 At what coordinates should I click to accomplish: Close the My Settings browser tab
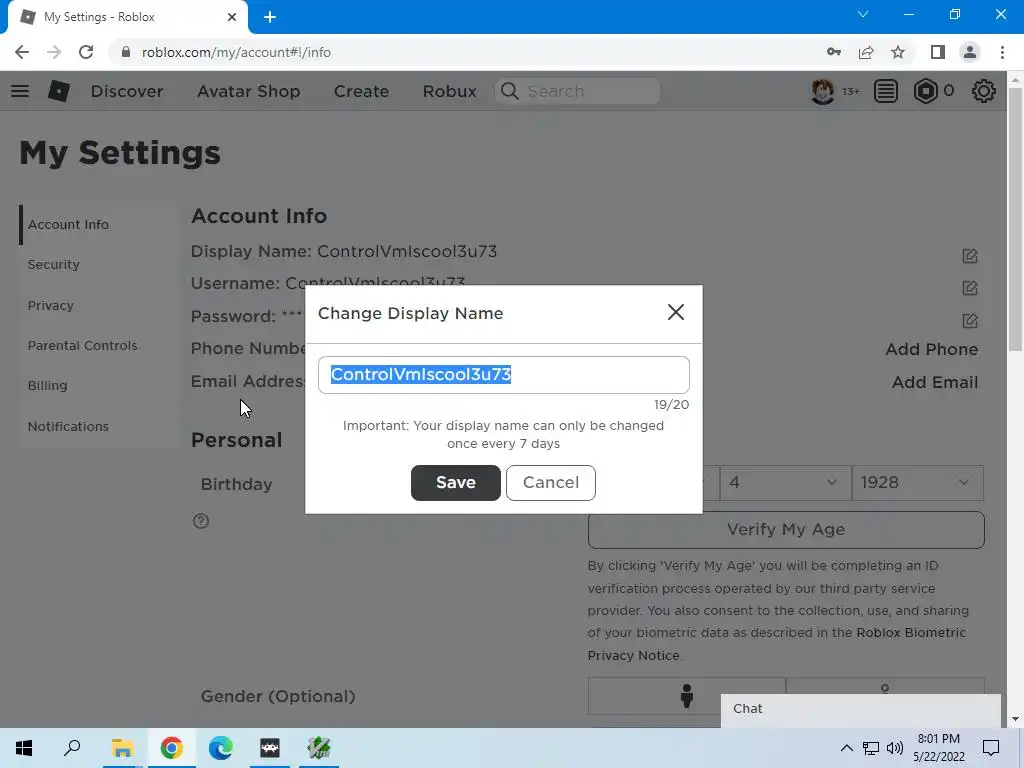(232, 17)
